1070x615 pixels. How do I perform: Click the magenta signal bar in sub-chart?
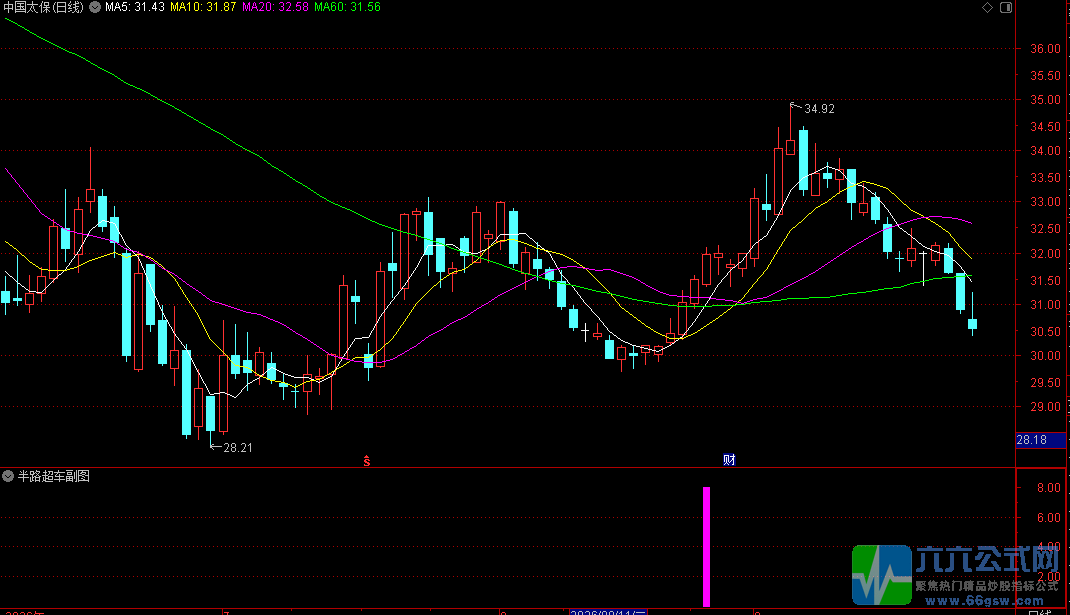(x=706, y=546)
